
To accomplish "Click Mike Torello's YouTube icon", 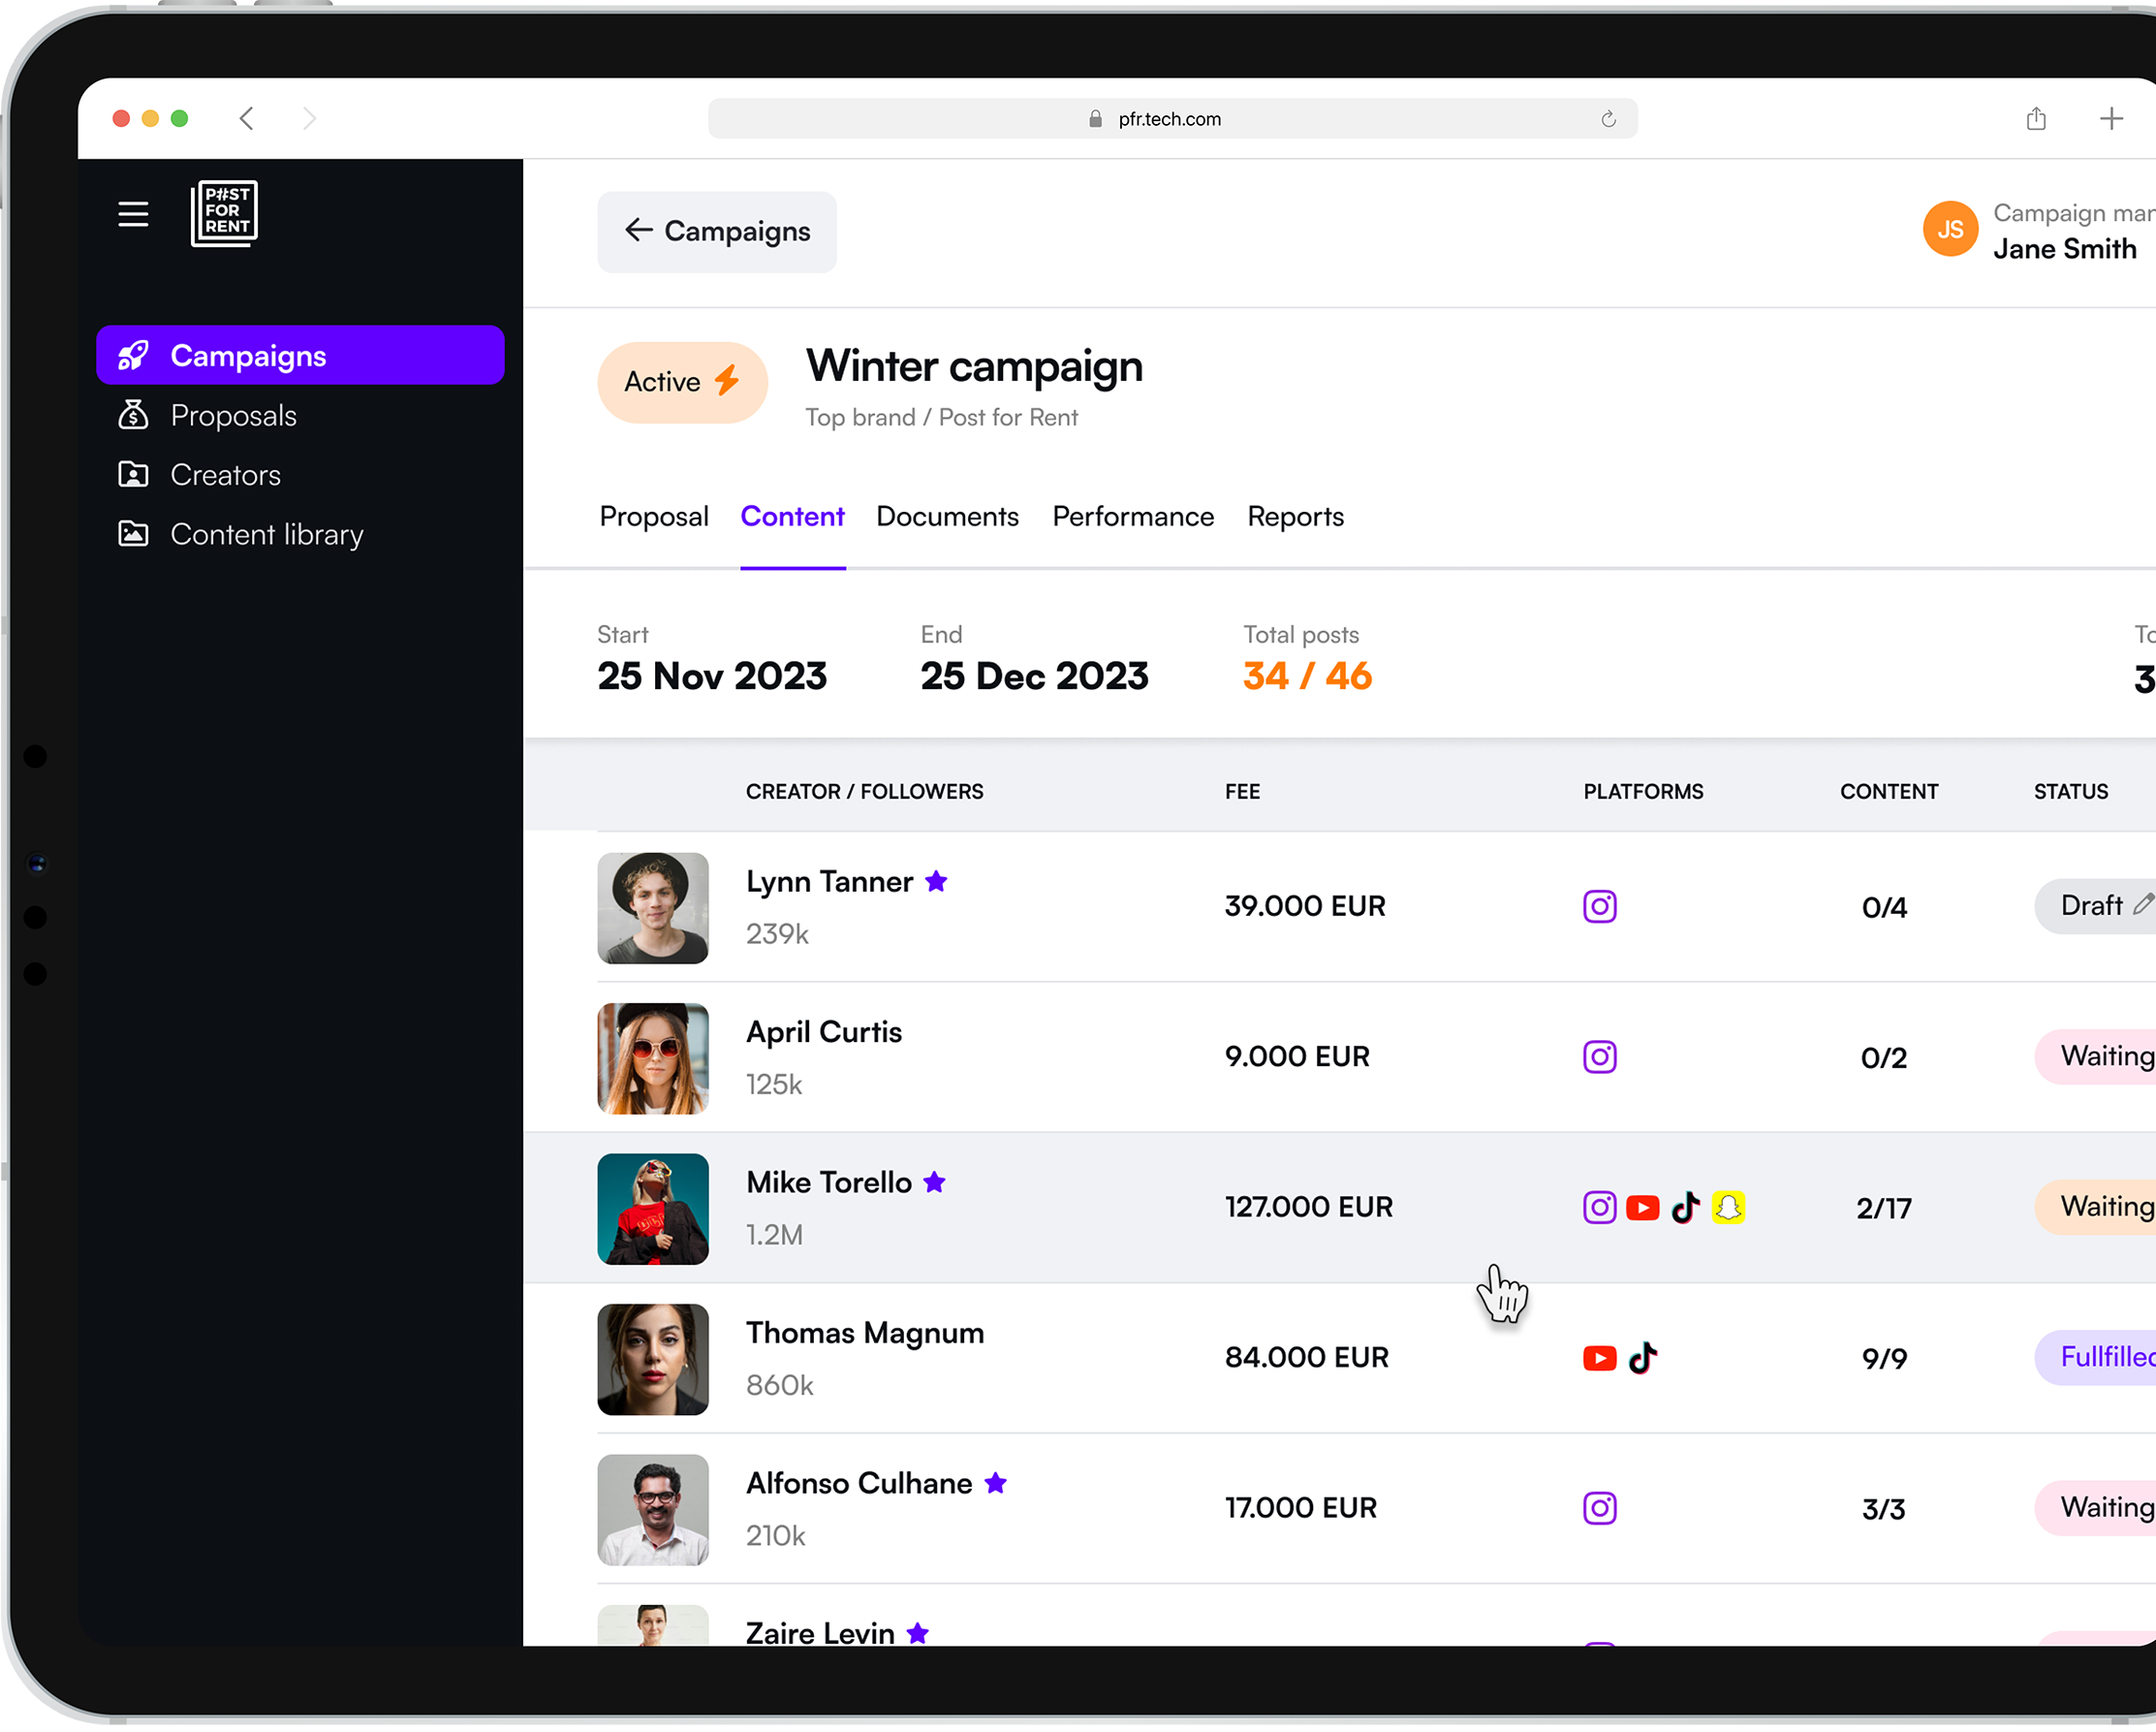I will 1642,1208.
